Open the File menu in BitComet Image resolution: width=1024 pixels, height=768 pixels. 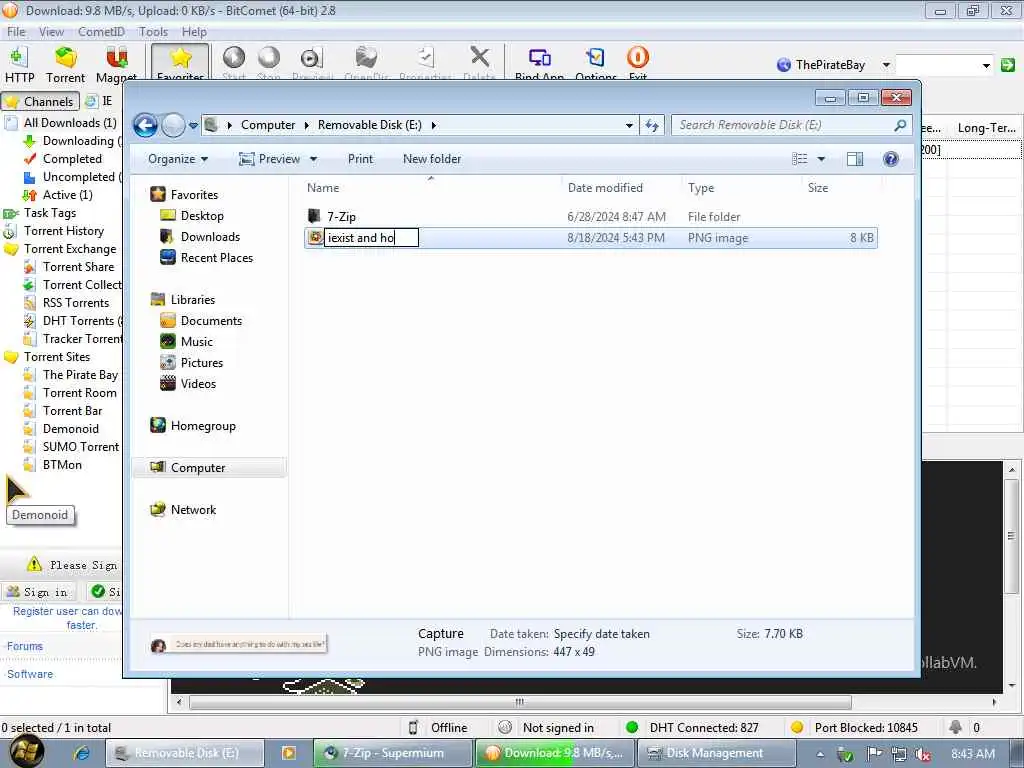(x=16, y=31)
